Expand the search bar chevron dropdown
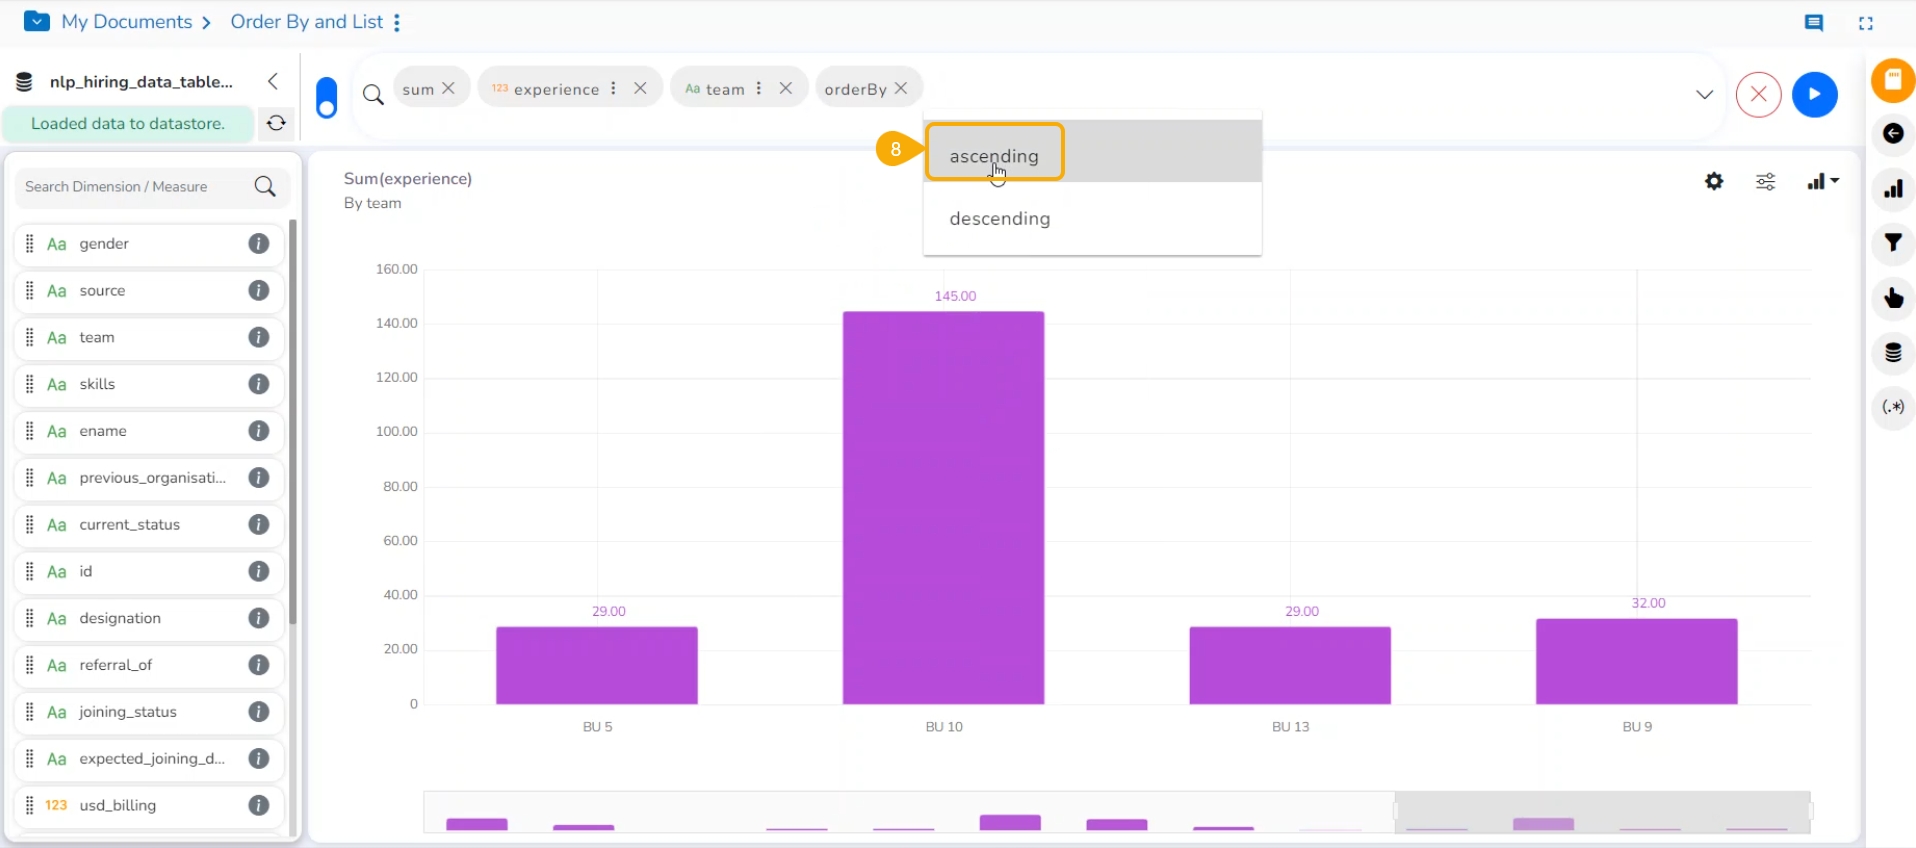 pos(1704,95)
